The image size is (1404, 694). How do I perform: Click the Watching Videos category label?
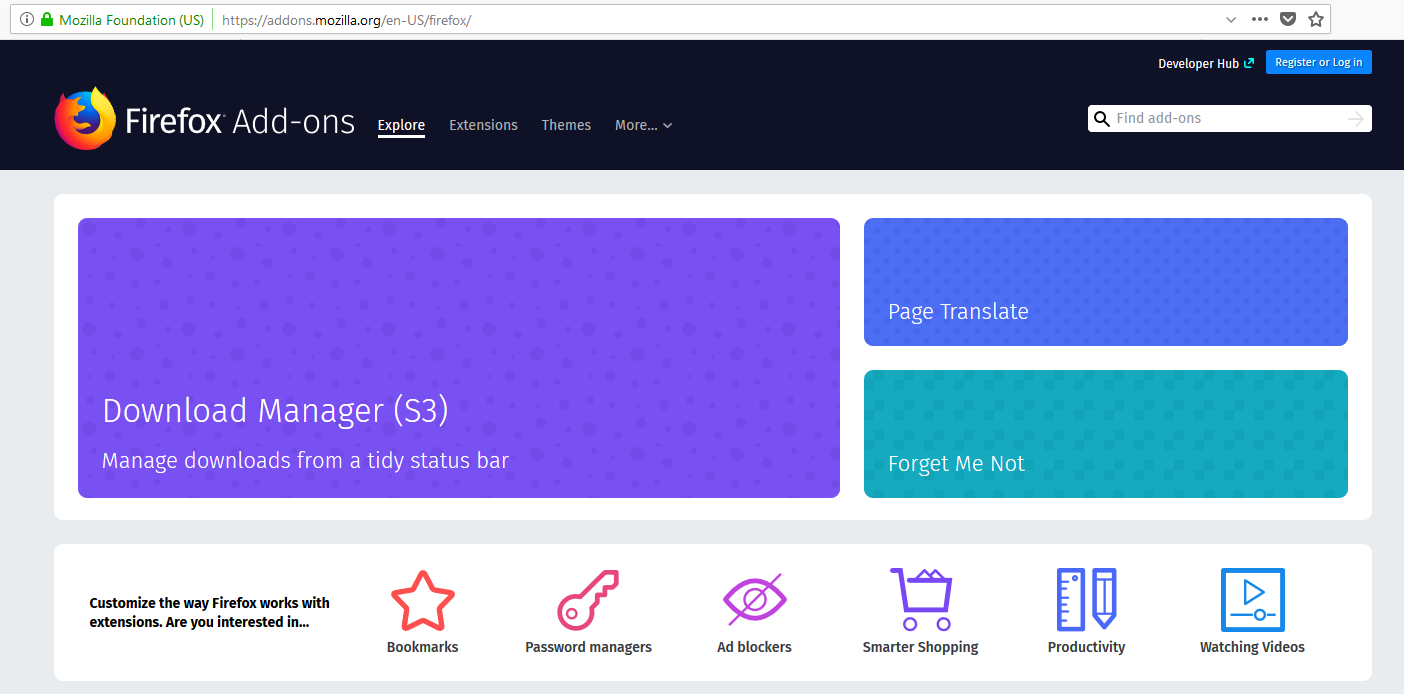[1252, 647]
